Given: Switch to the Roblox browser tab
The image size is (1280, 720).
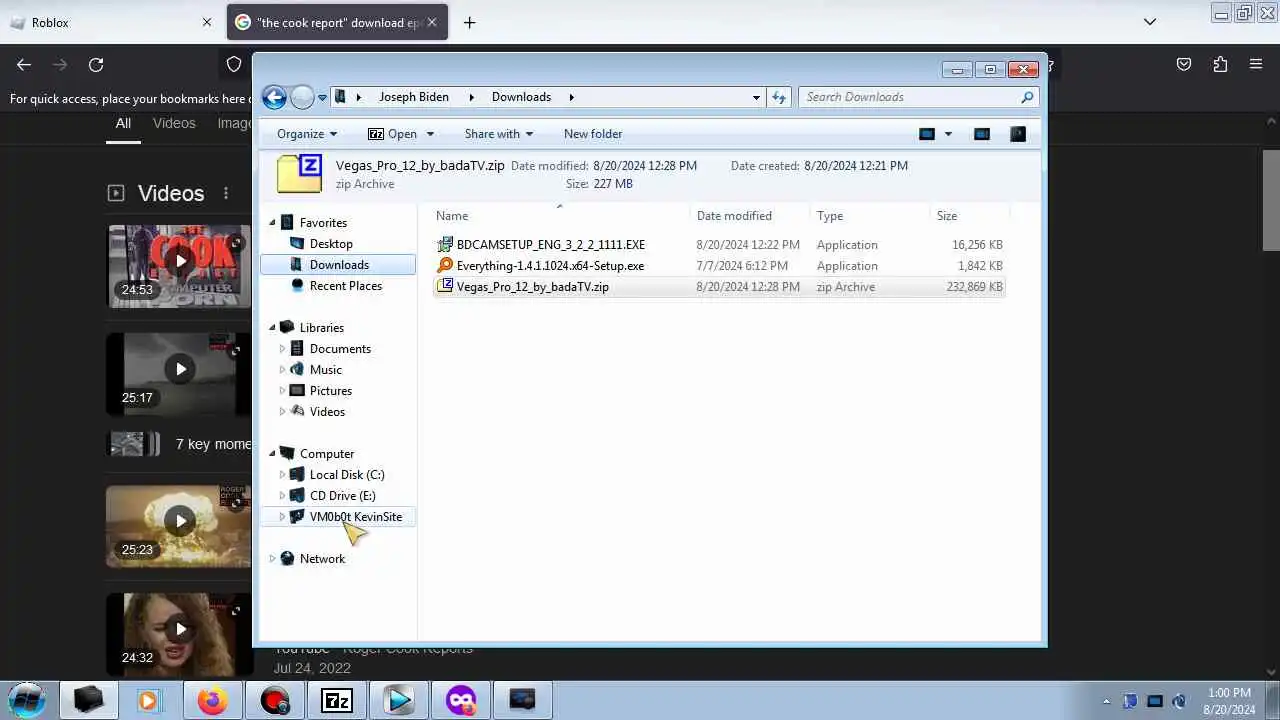Looking at the screenshot, I should [110, 22].
